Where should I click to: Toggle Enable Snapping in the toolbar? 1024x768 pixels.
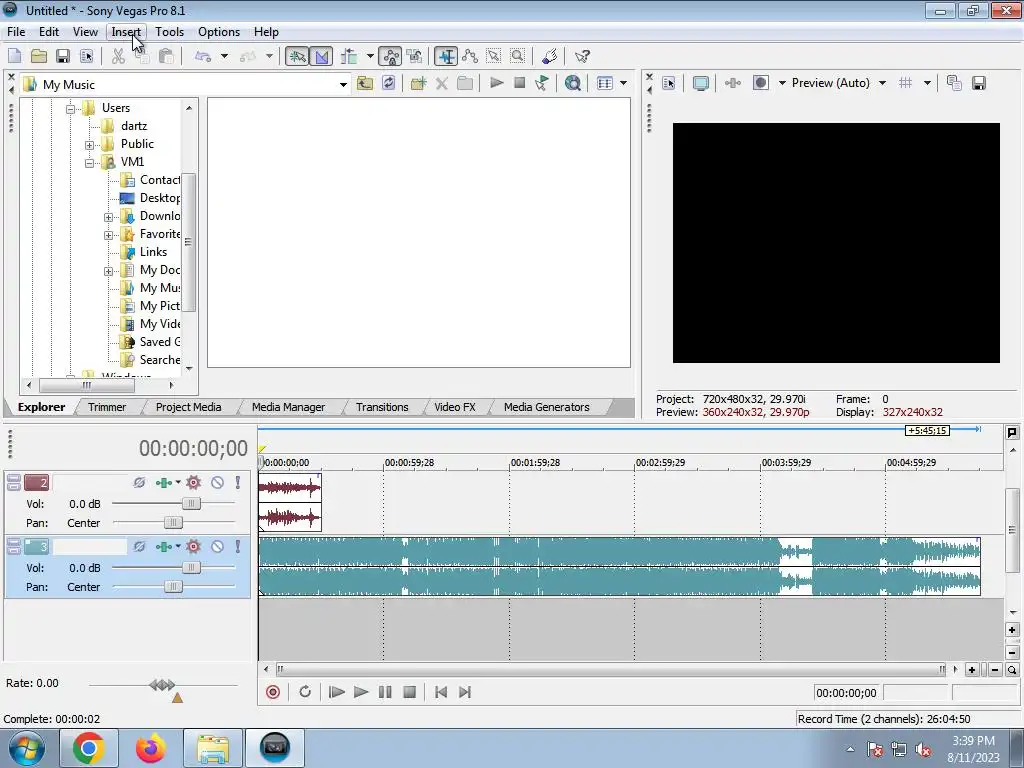(297, 57)
